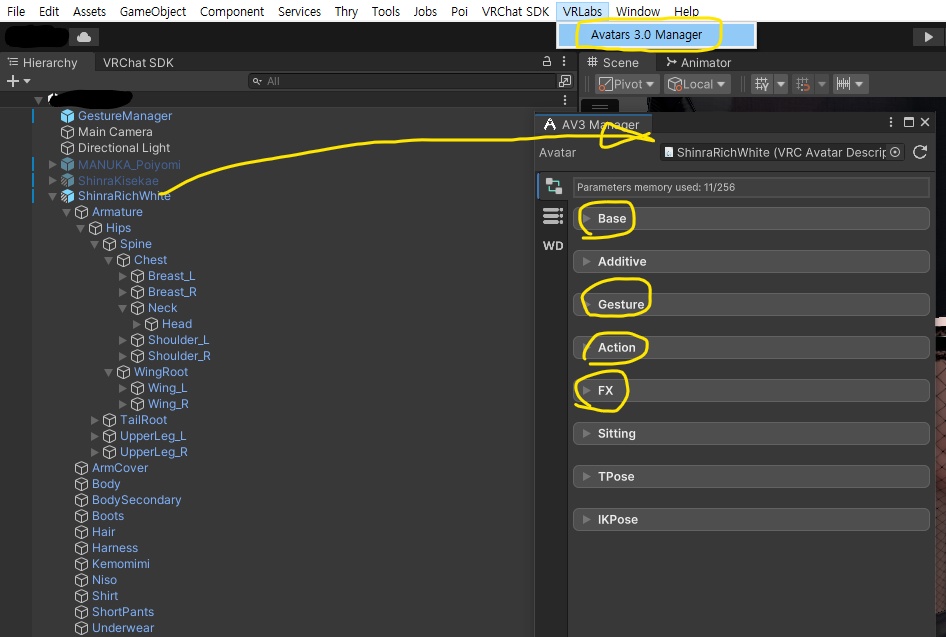Click the Hierarchy search field
This screenshot has width=946, height=637.
tap(403, 81)
